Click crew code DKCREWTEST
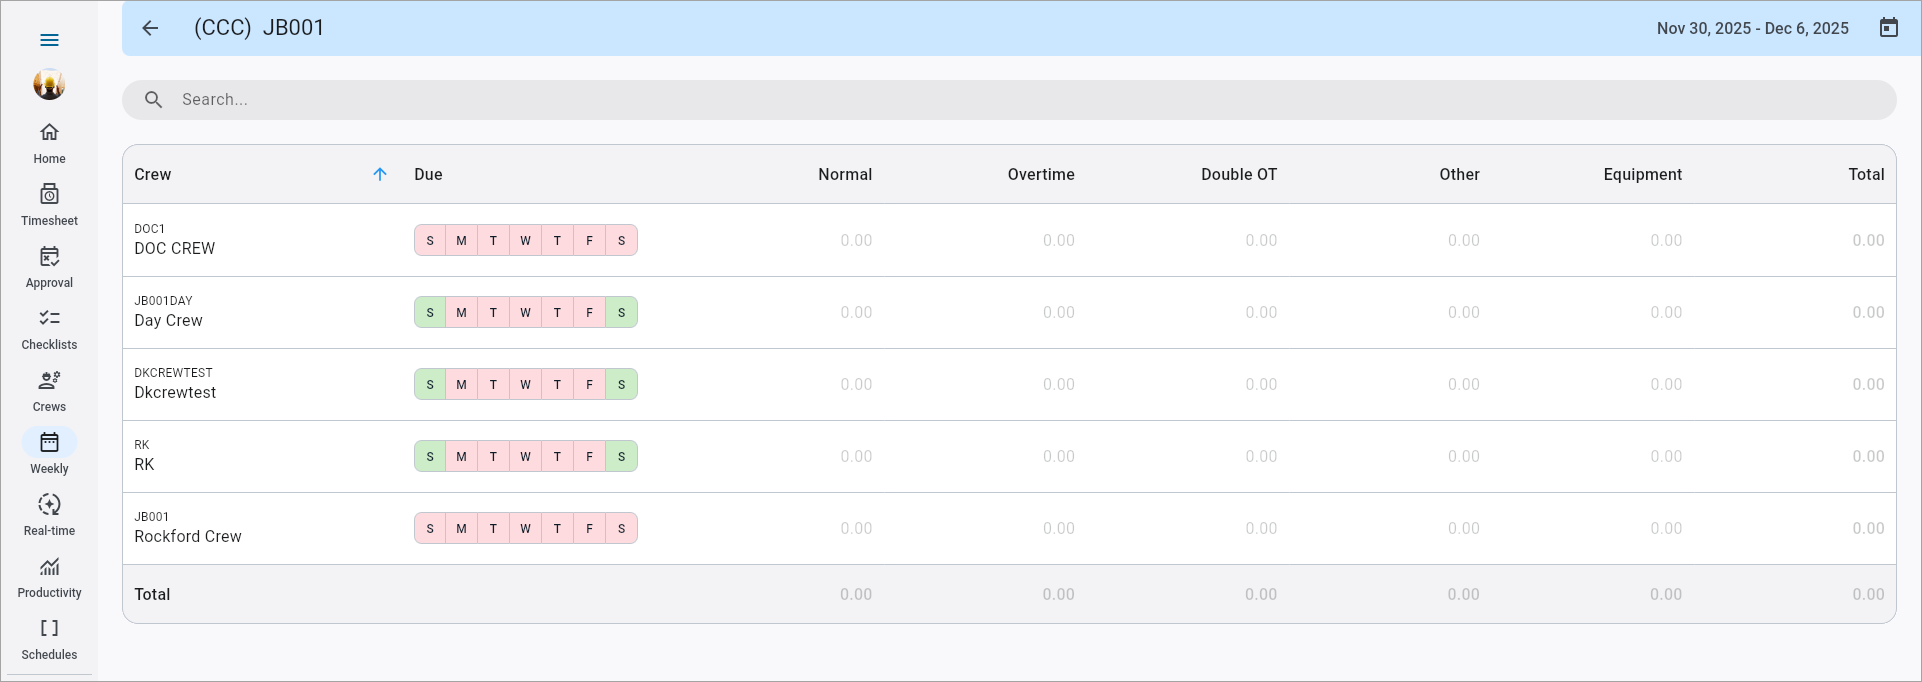 [173, 372]
